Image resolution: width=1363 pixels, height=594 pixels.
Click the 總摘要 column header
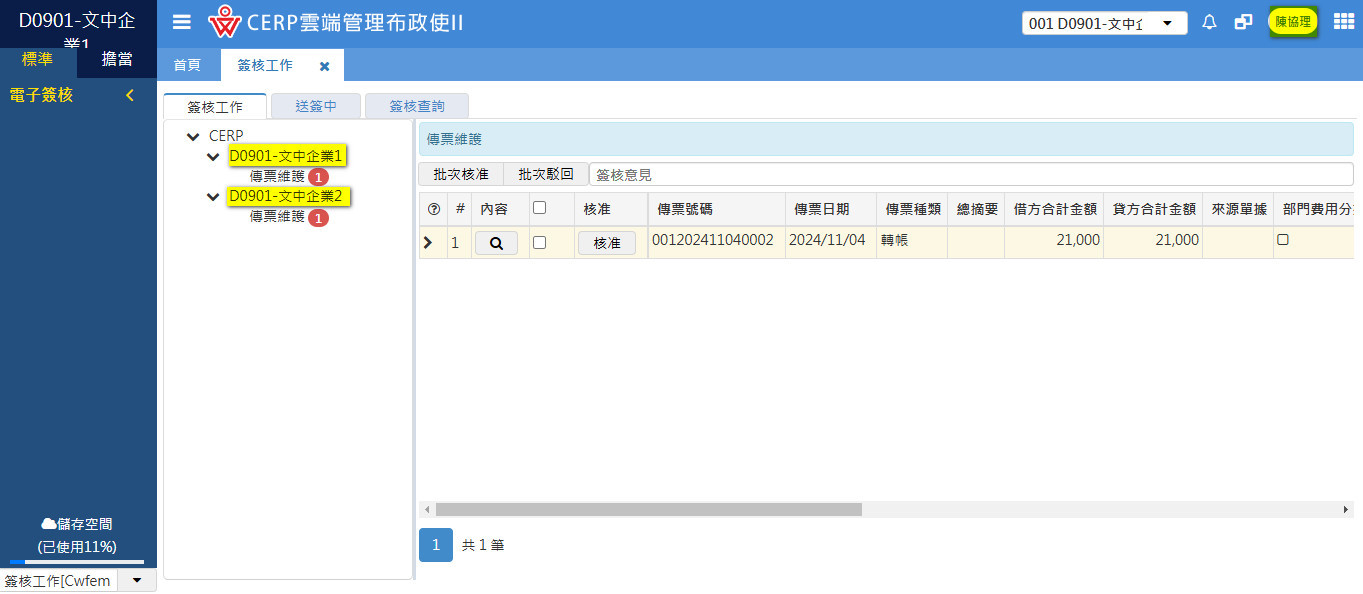(x=976, y=209)
